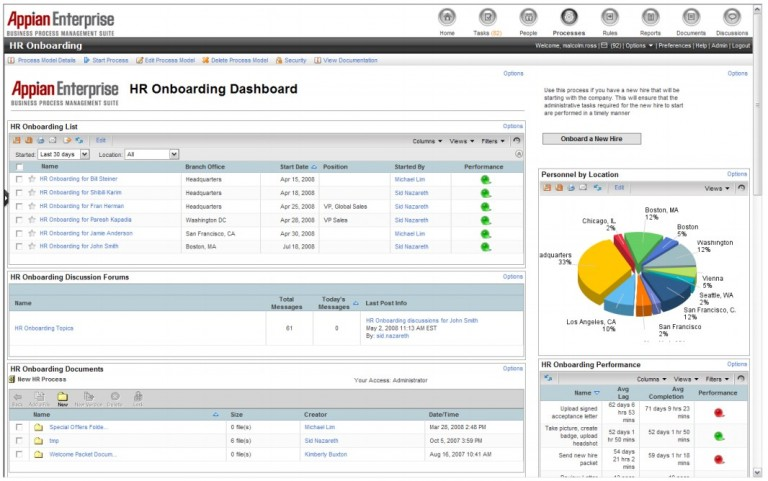Open Filters dropdown in HR Onboarding List
Viewport: 768px width, 481px height.
point(493,141)
